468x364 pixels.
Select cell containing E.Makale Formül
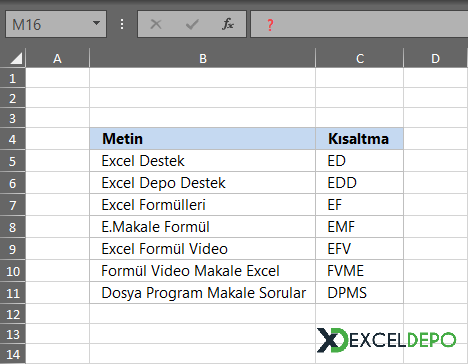(x=203, y=227)
